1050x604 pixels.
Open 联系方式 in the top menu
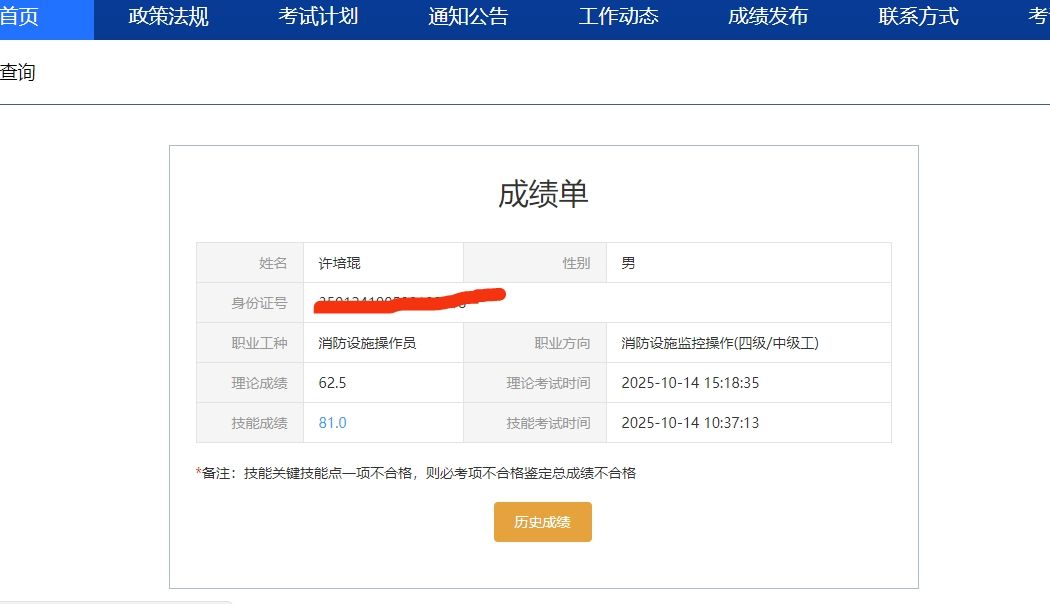[919, 17]
